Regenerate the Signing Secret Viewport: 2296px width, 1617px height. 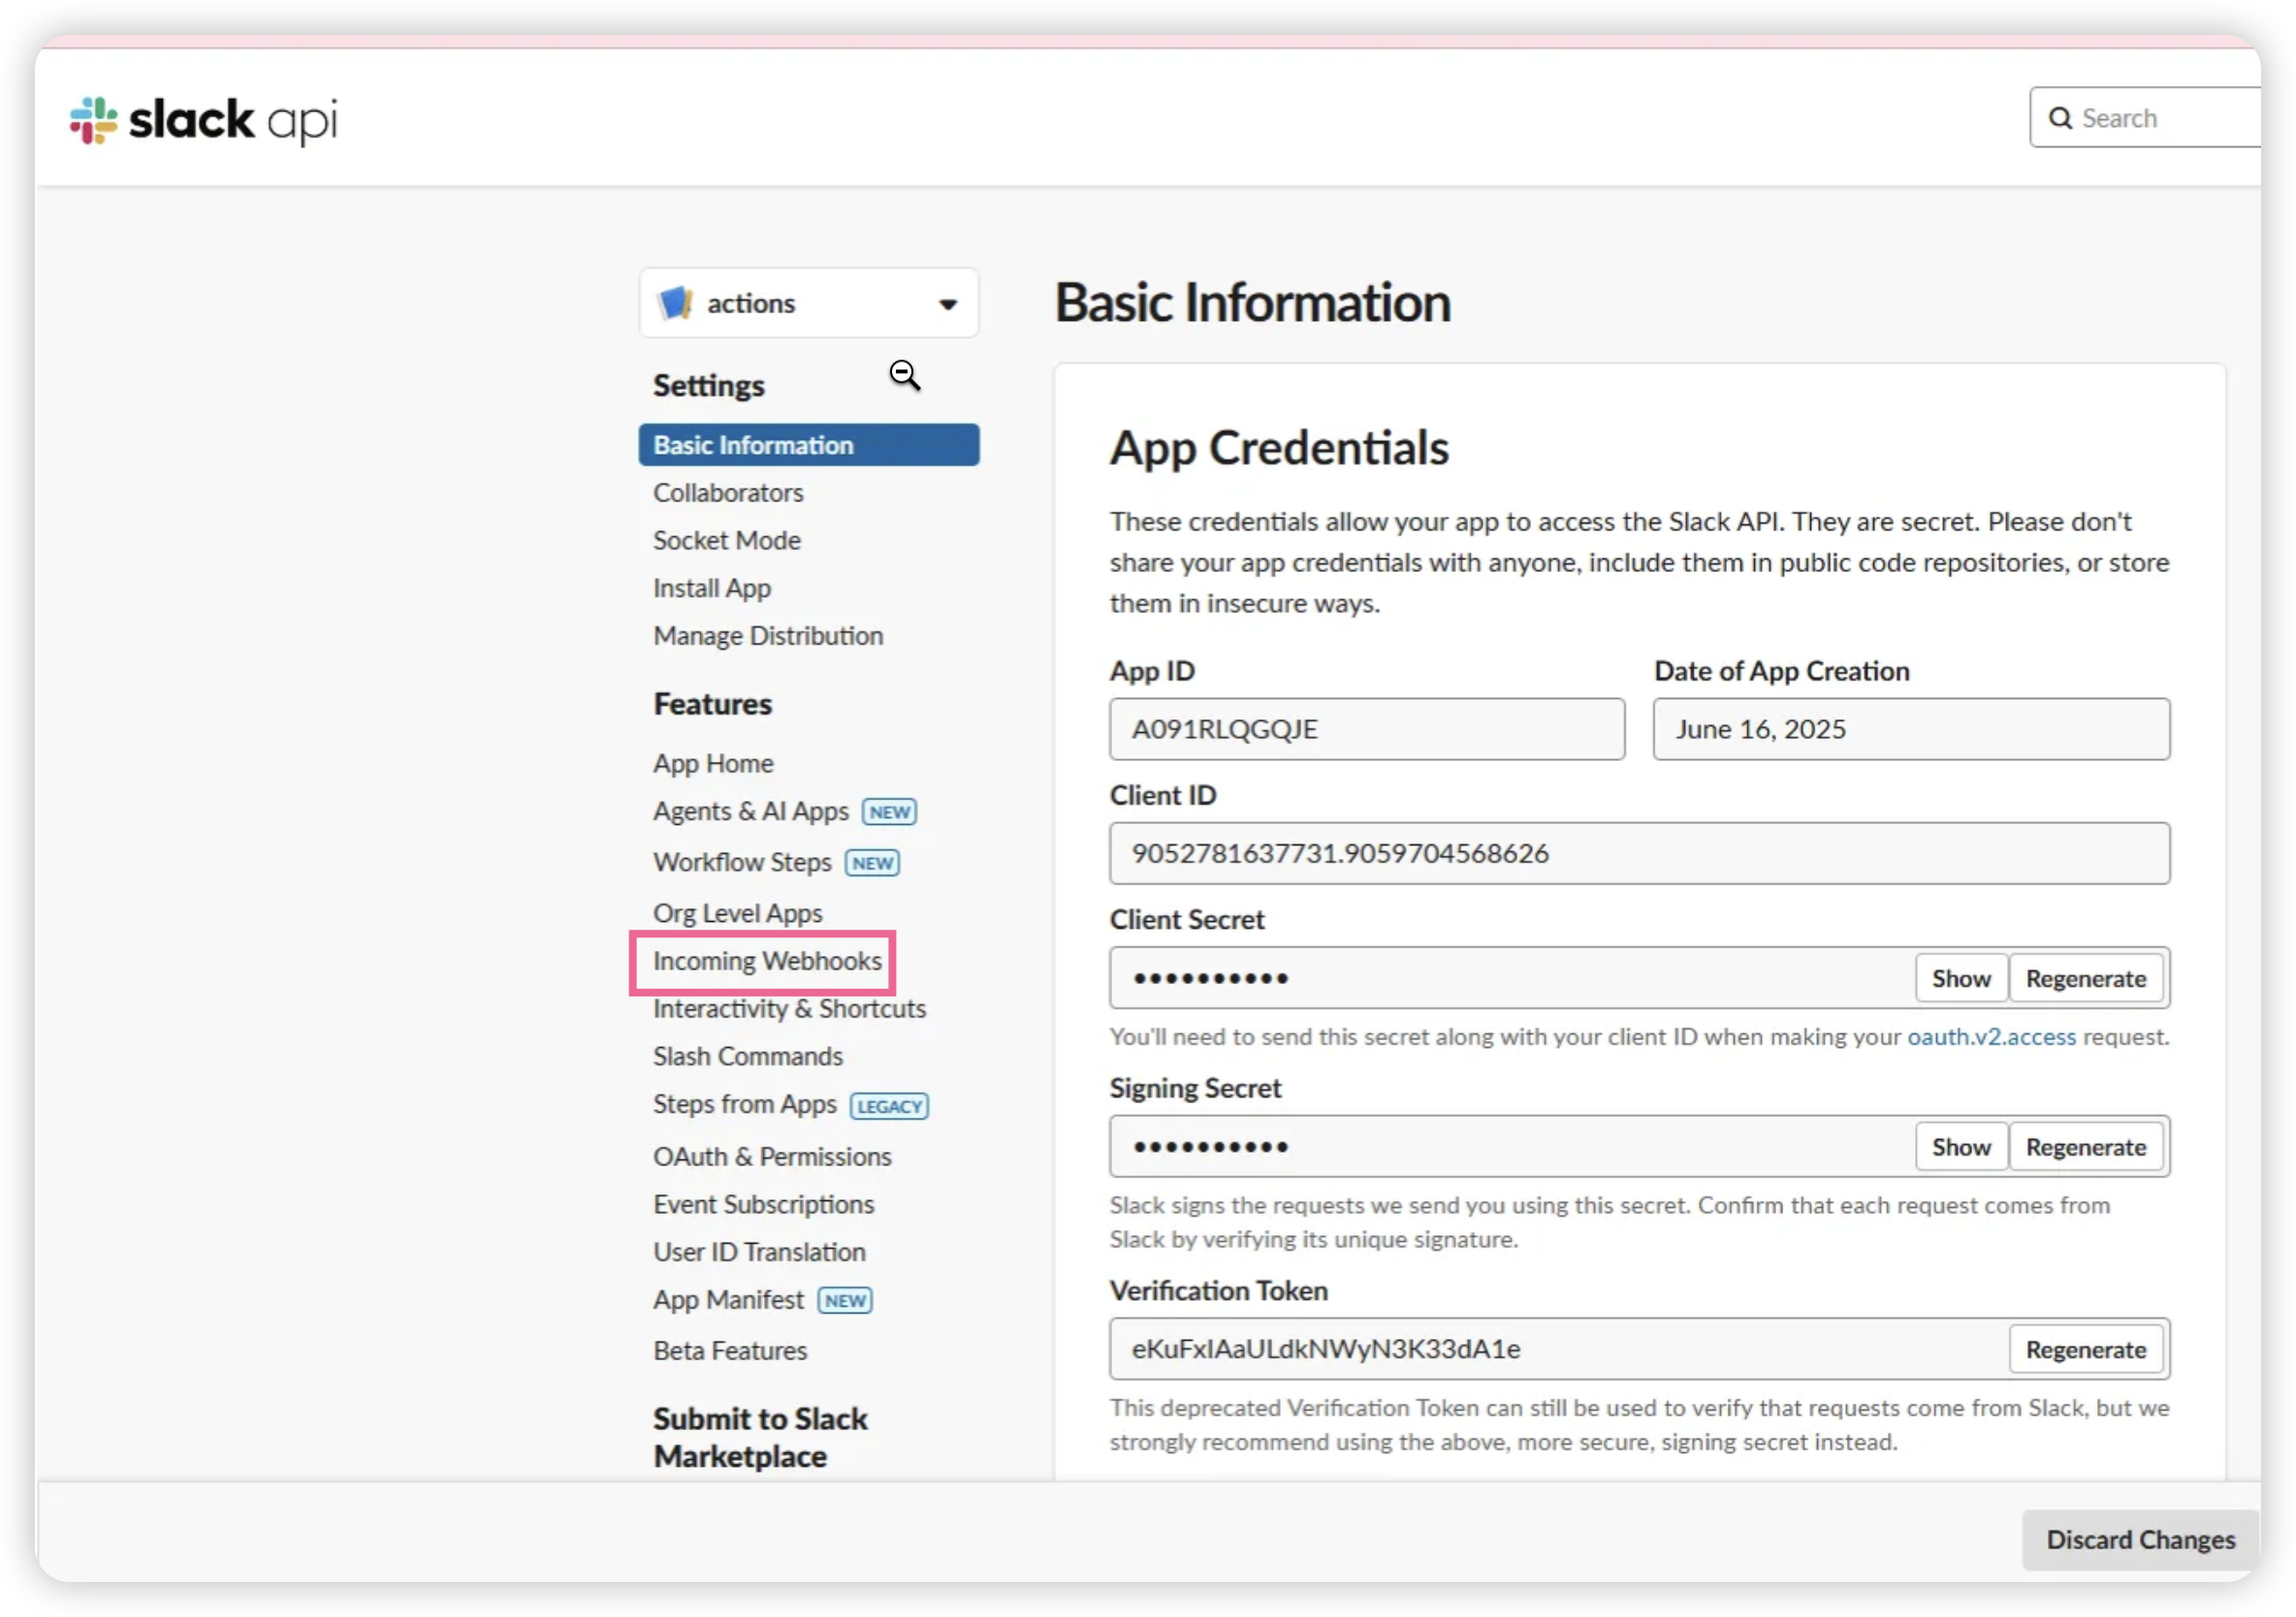coord(2086,1146)
